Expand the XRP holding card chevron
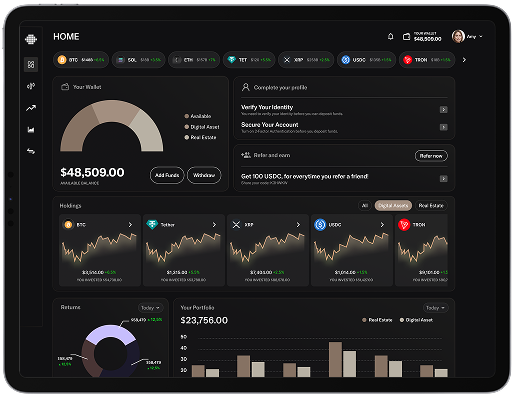 pos(298,225)
